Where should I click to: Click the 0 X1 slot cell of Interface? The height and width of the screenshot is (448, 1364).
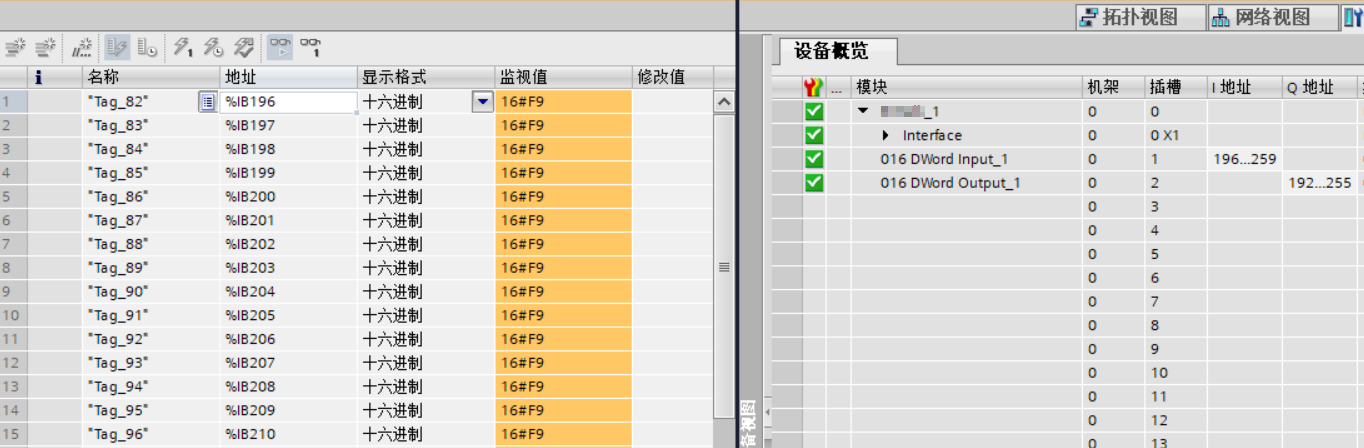[x=1175, y=135]
